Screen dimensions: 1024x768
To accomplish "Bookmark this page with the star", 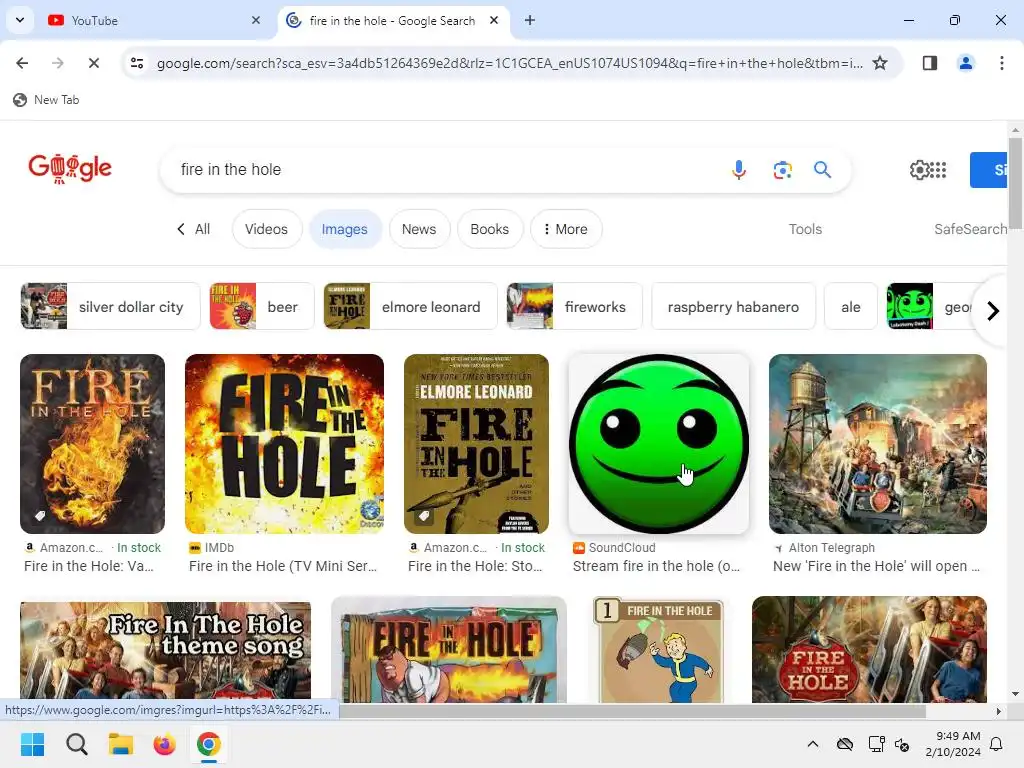I will tap(880, 63).
